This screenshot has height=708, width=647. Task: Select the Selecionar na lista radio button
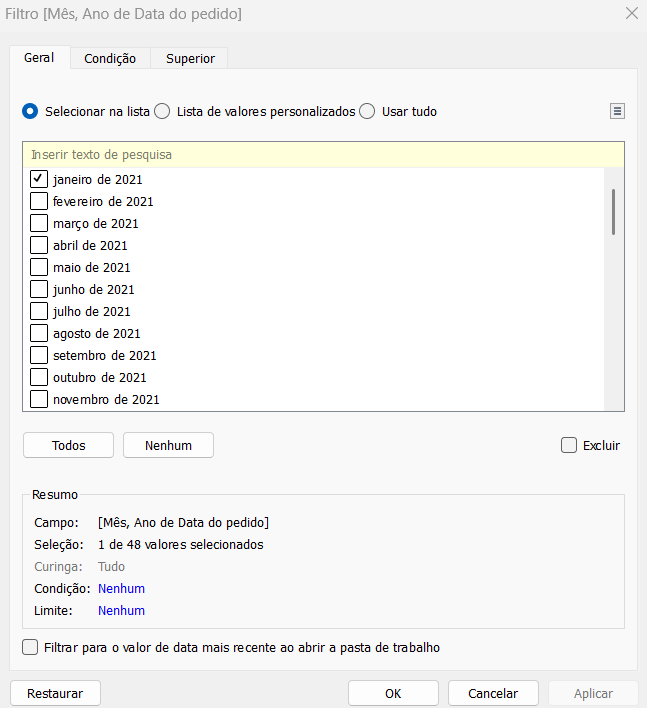point(30,112)
